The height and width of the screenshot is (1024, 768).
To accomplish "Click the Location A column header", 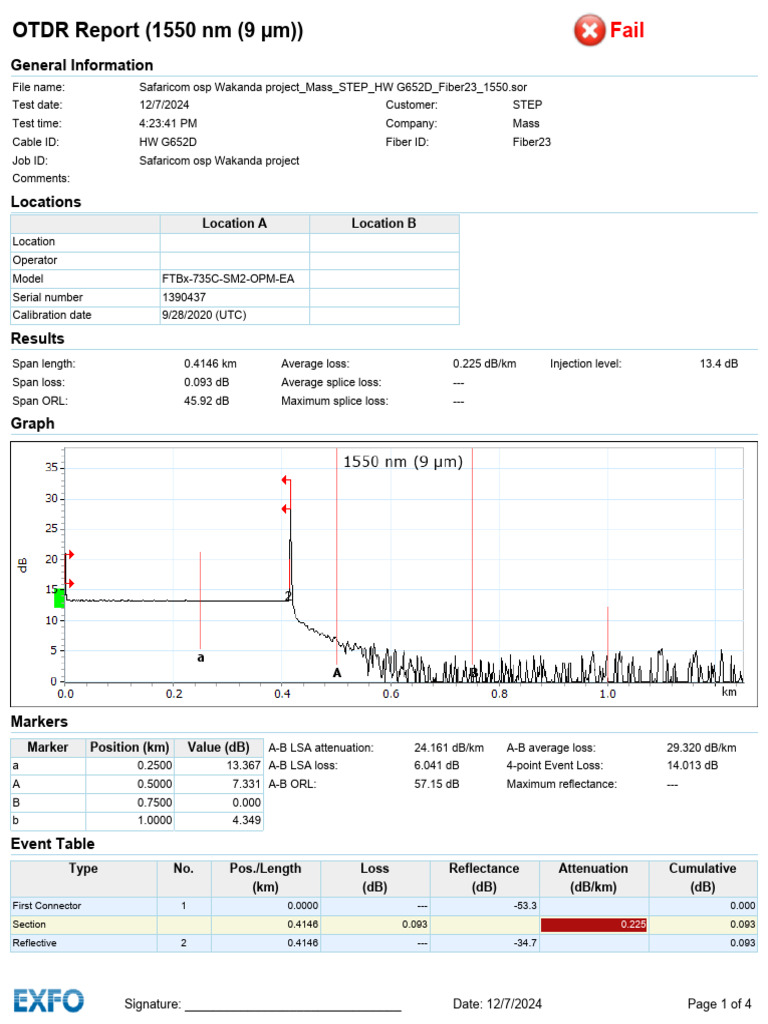I will [234, 223].
